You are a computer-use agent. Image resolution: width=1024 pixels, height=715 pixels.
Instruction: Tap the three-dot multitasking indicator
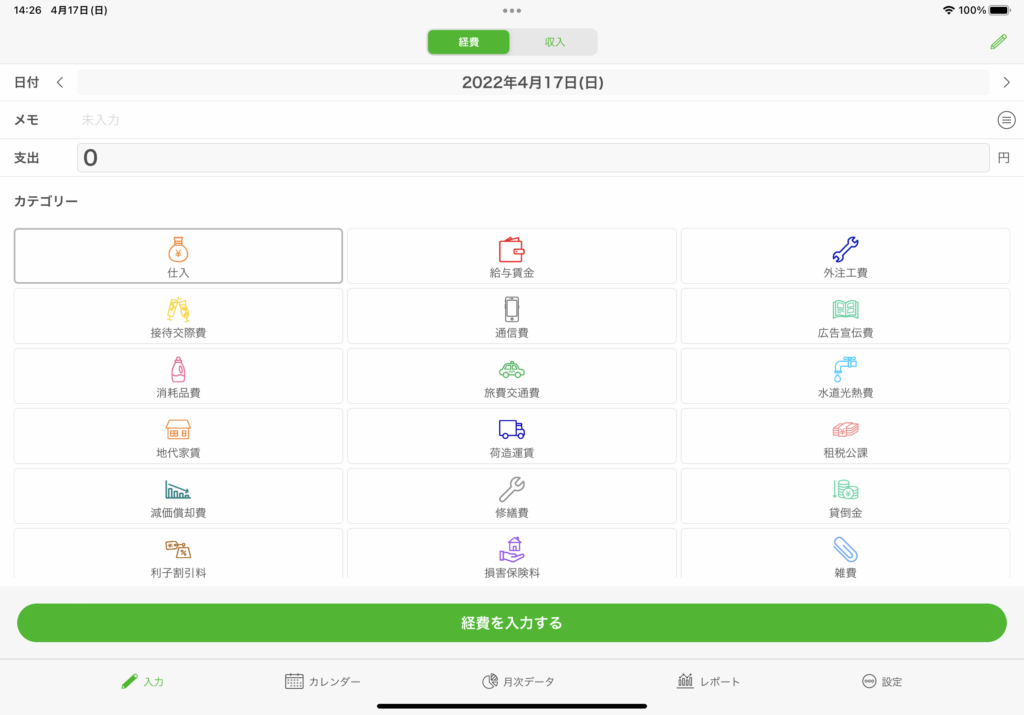click(x=512, y=10)
